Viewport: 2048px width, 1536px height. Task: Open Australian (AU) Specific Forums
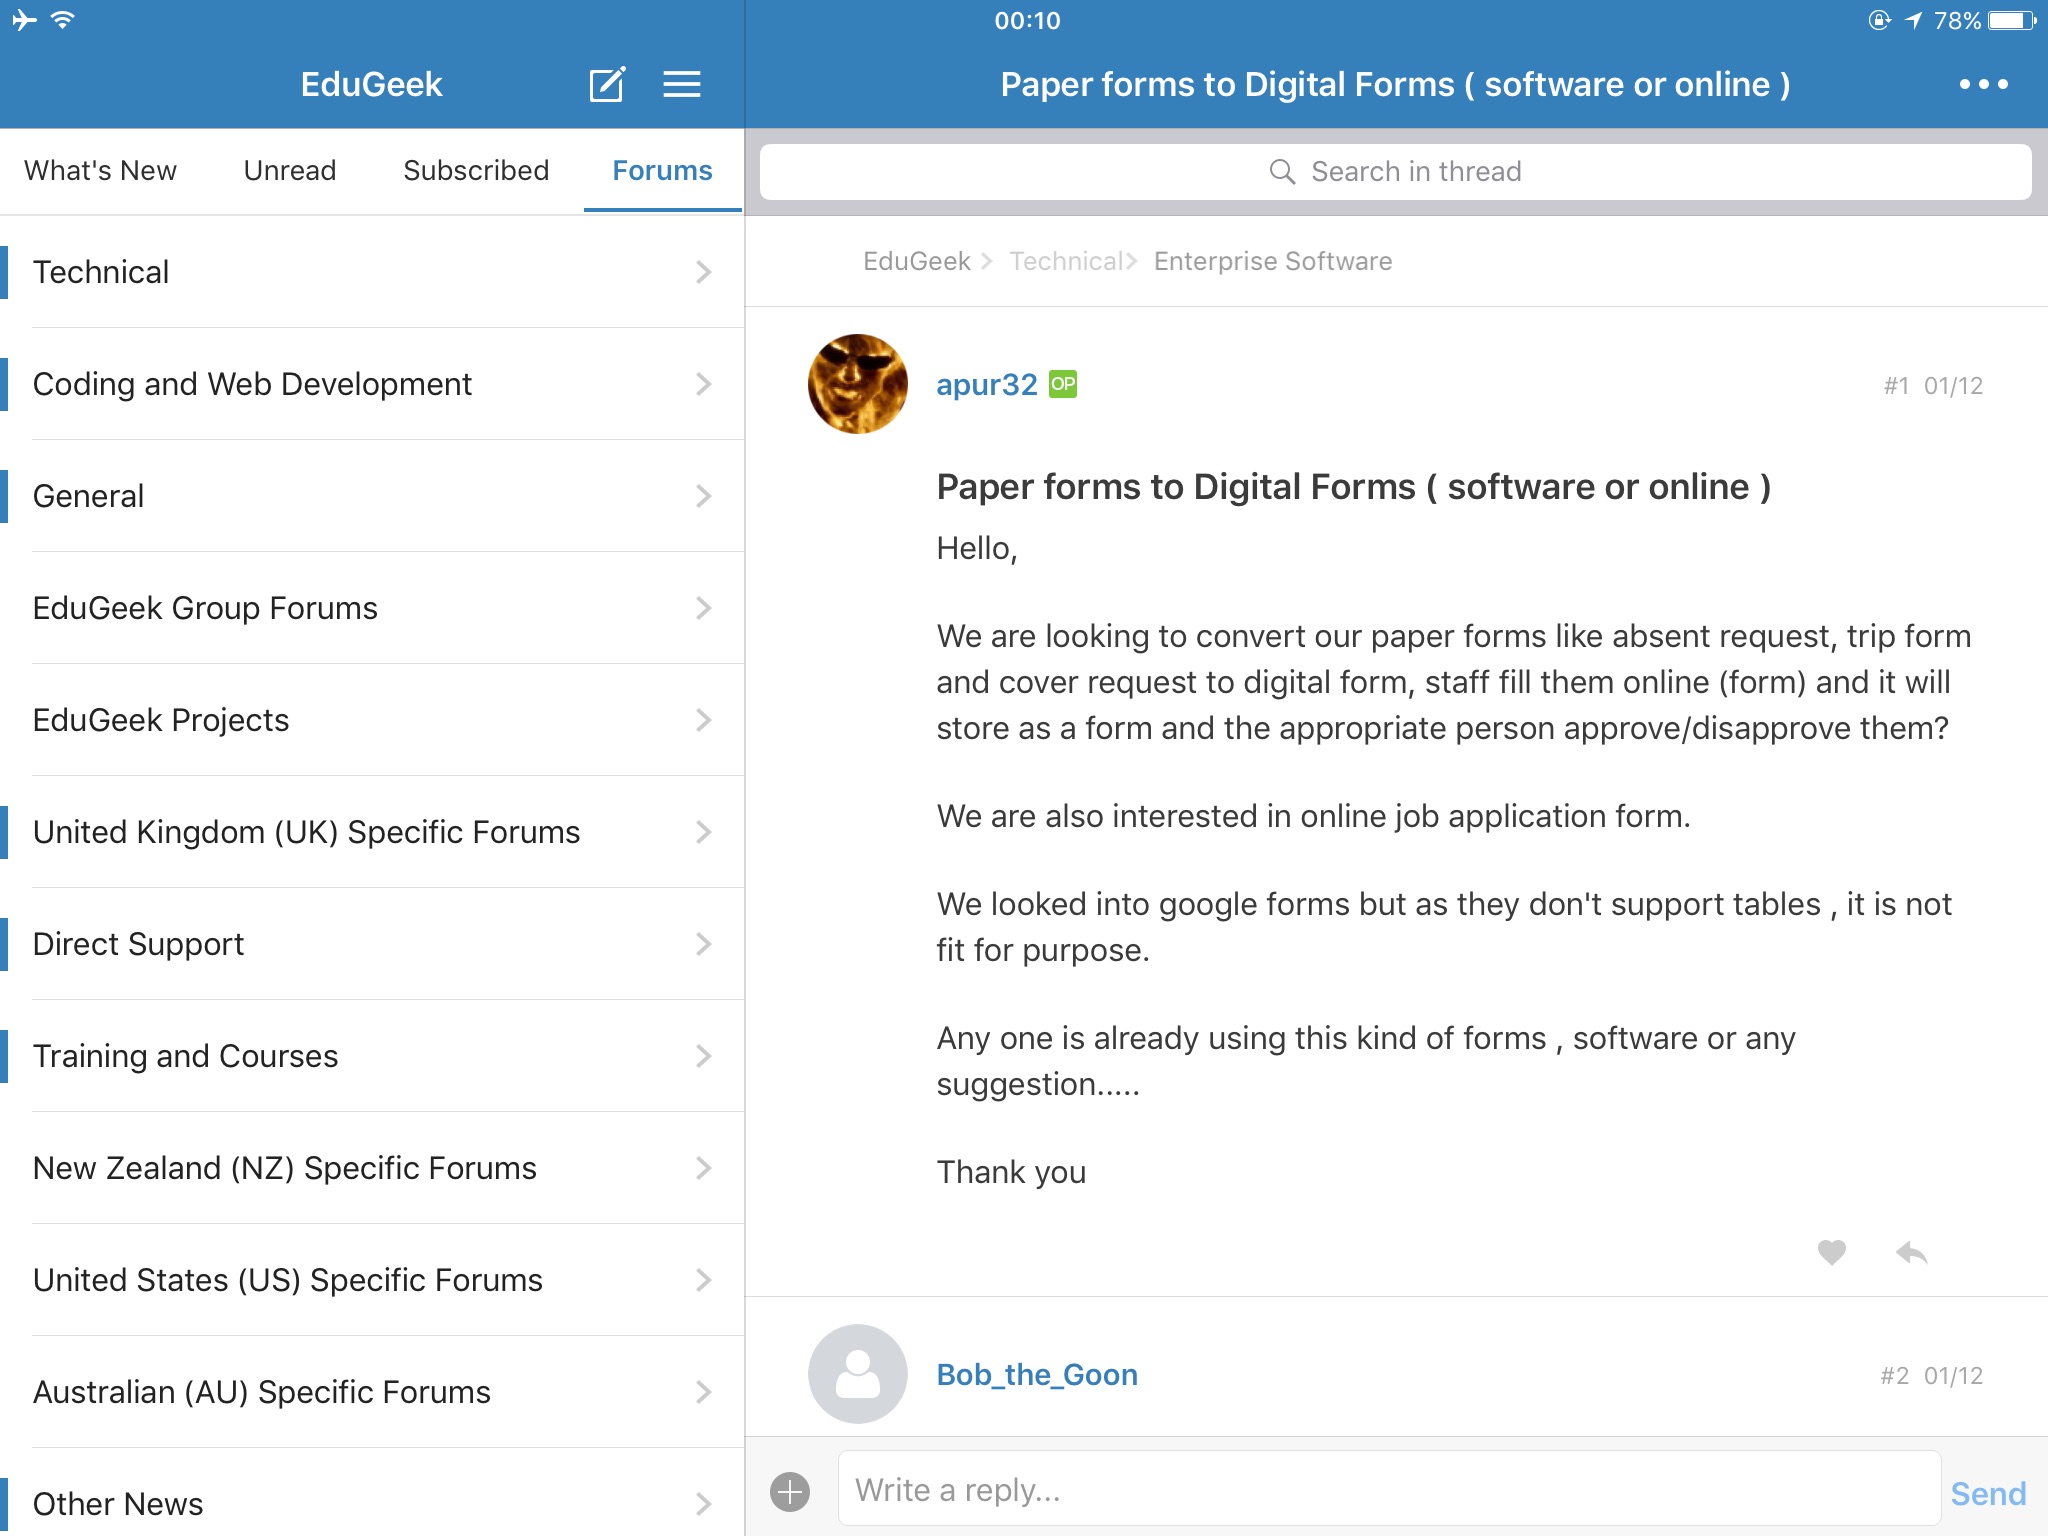pos(372,1392)
